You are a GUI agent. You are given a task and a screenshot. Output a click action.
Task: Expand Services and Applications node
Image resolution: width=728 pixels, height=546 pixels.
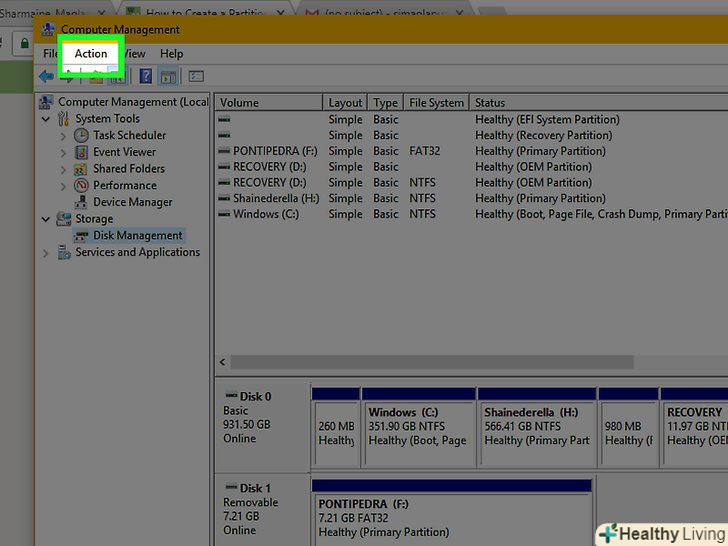click(46, 253)
